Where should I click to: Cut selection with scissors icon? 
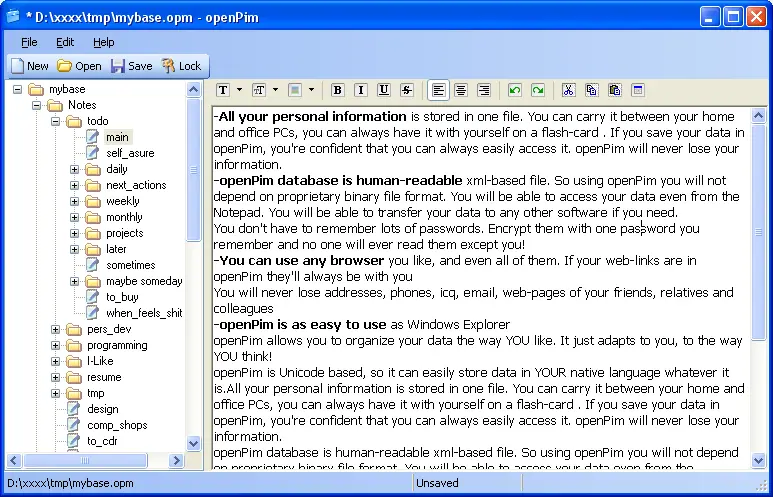click(568, 90)
